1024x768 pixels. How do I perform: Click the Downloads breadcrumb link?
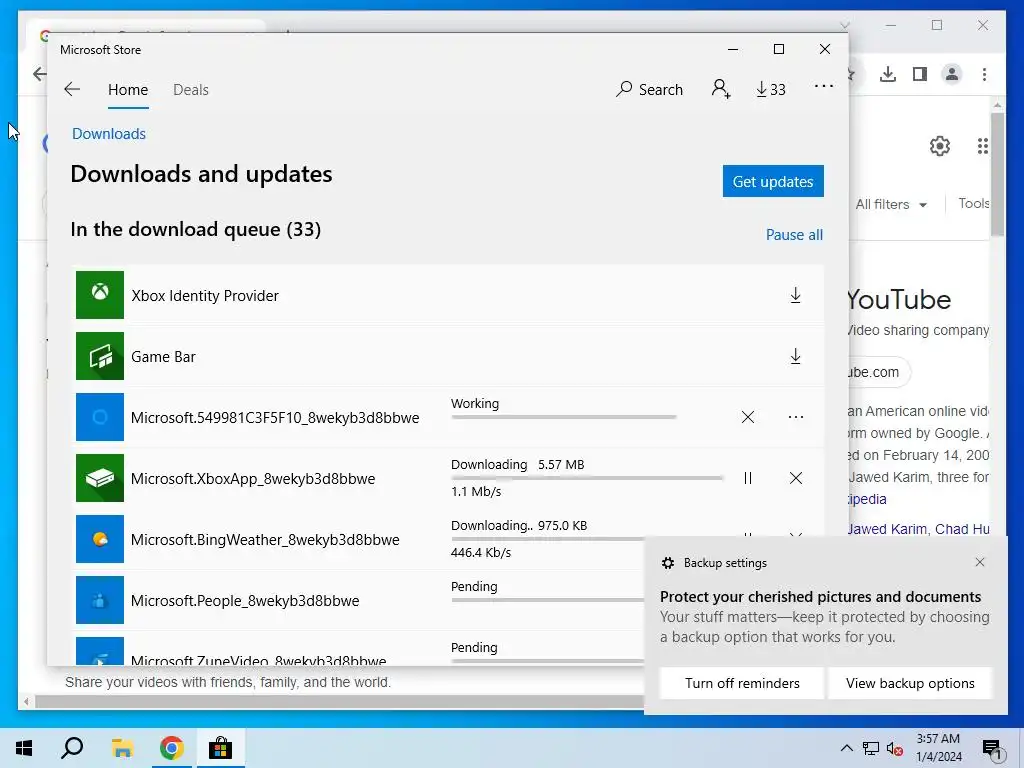coord(109,134)
